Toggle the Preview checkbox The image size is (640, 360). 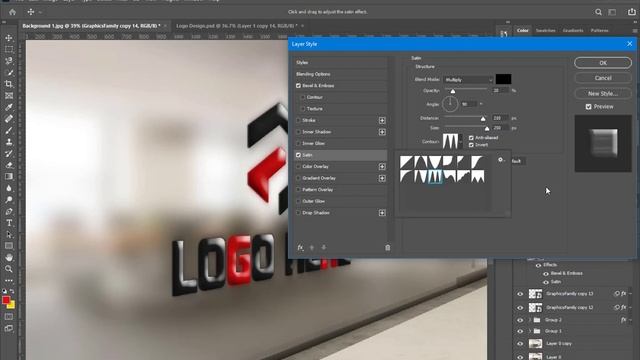[x=588, y=107]
